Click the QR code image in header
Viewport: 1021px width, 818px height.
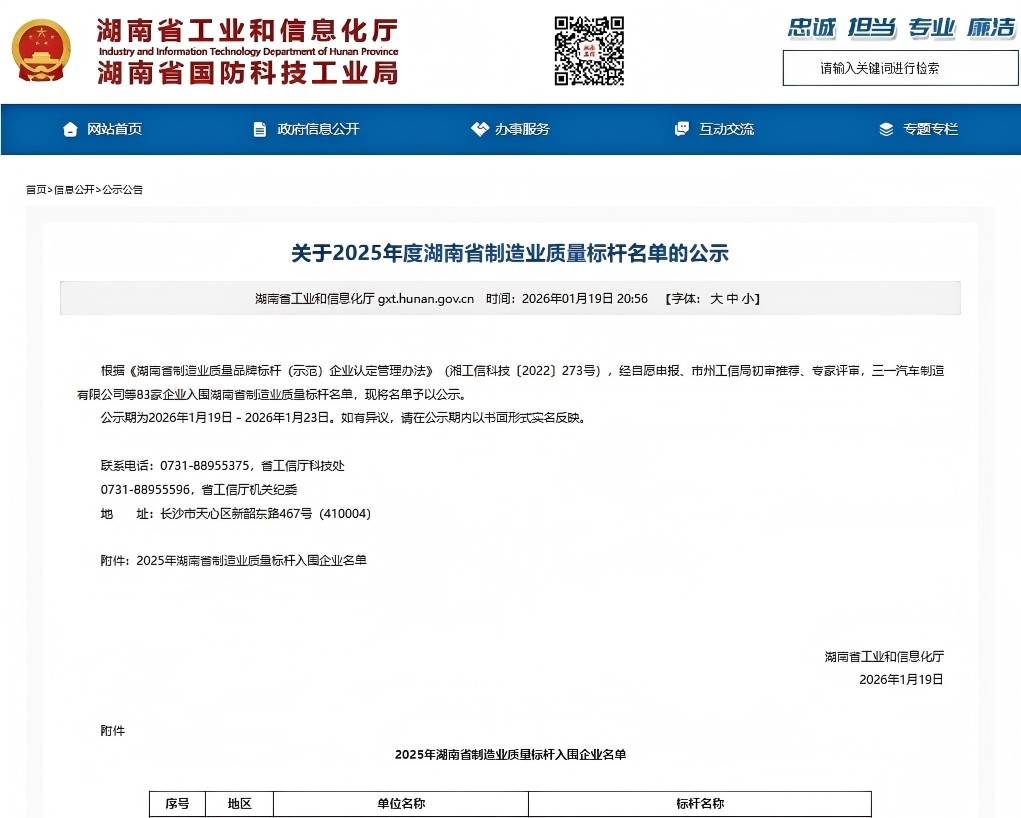coord(589,50)
